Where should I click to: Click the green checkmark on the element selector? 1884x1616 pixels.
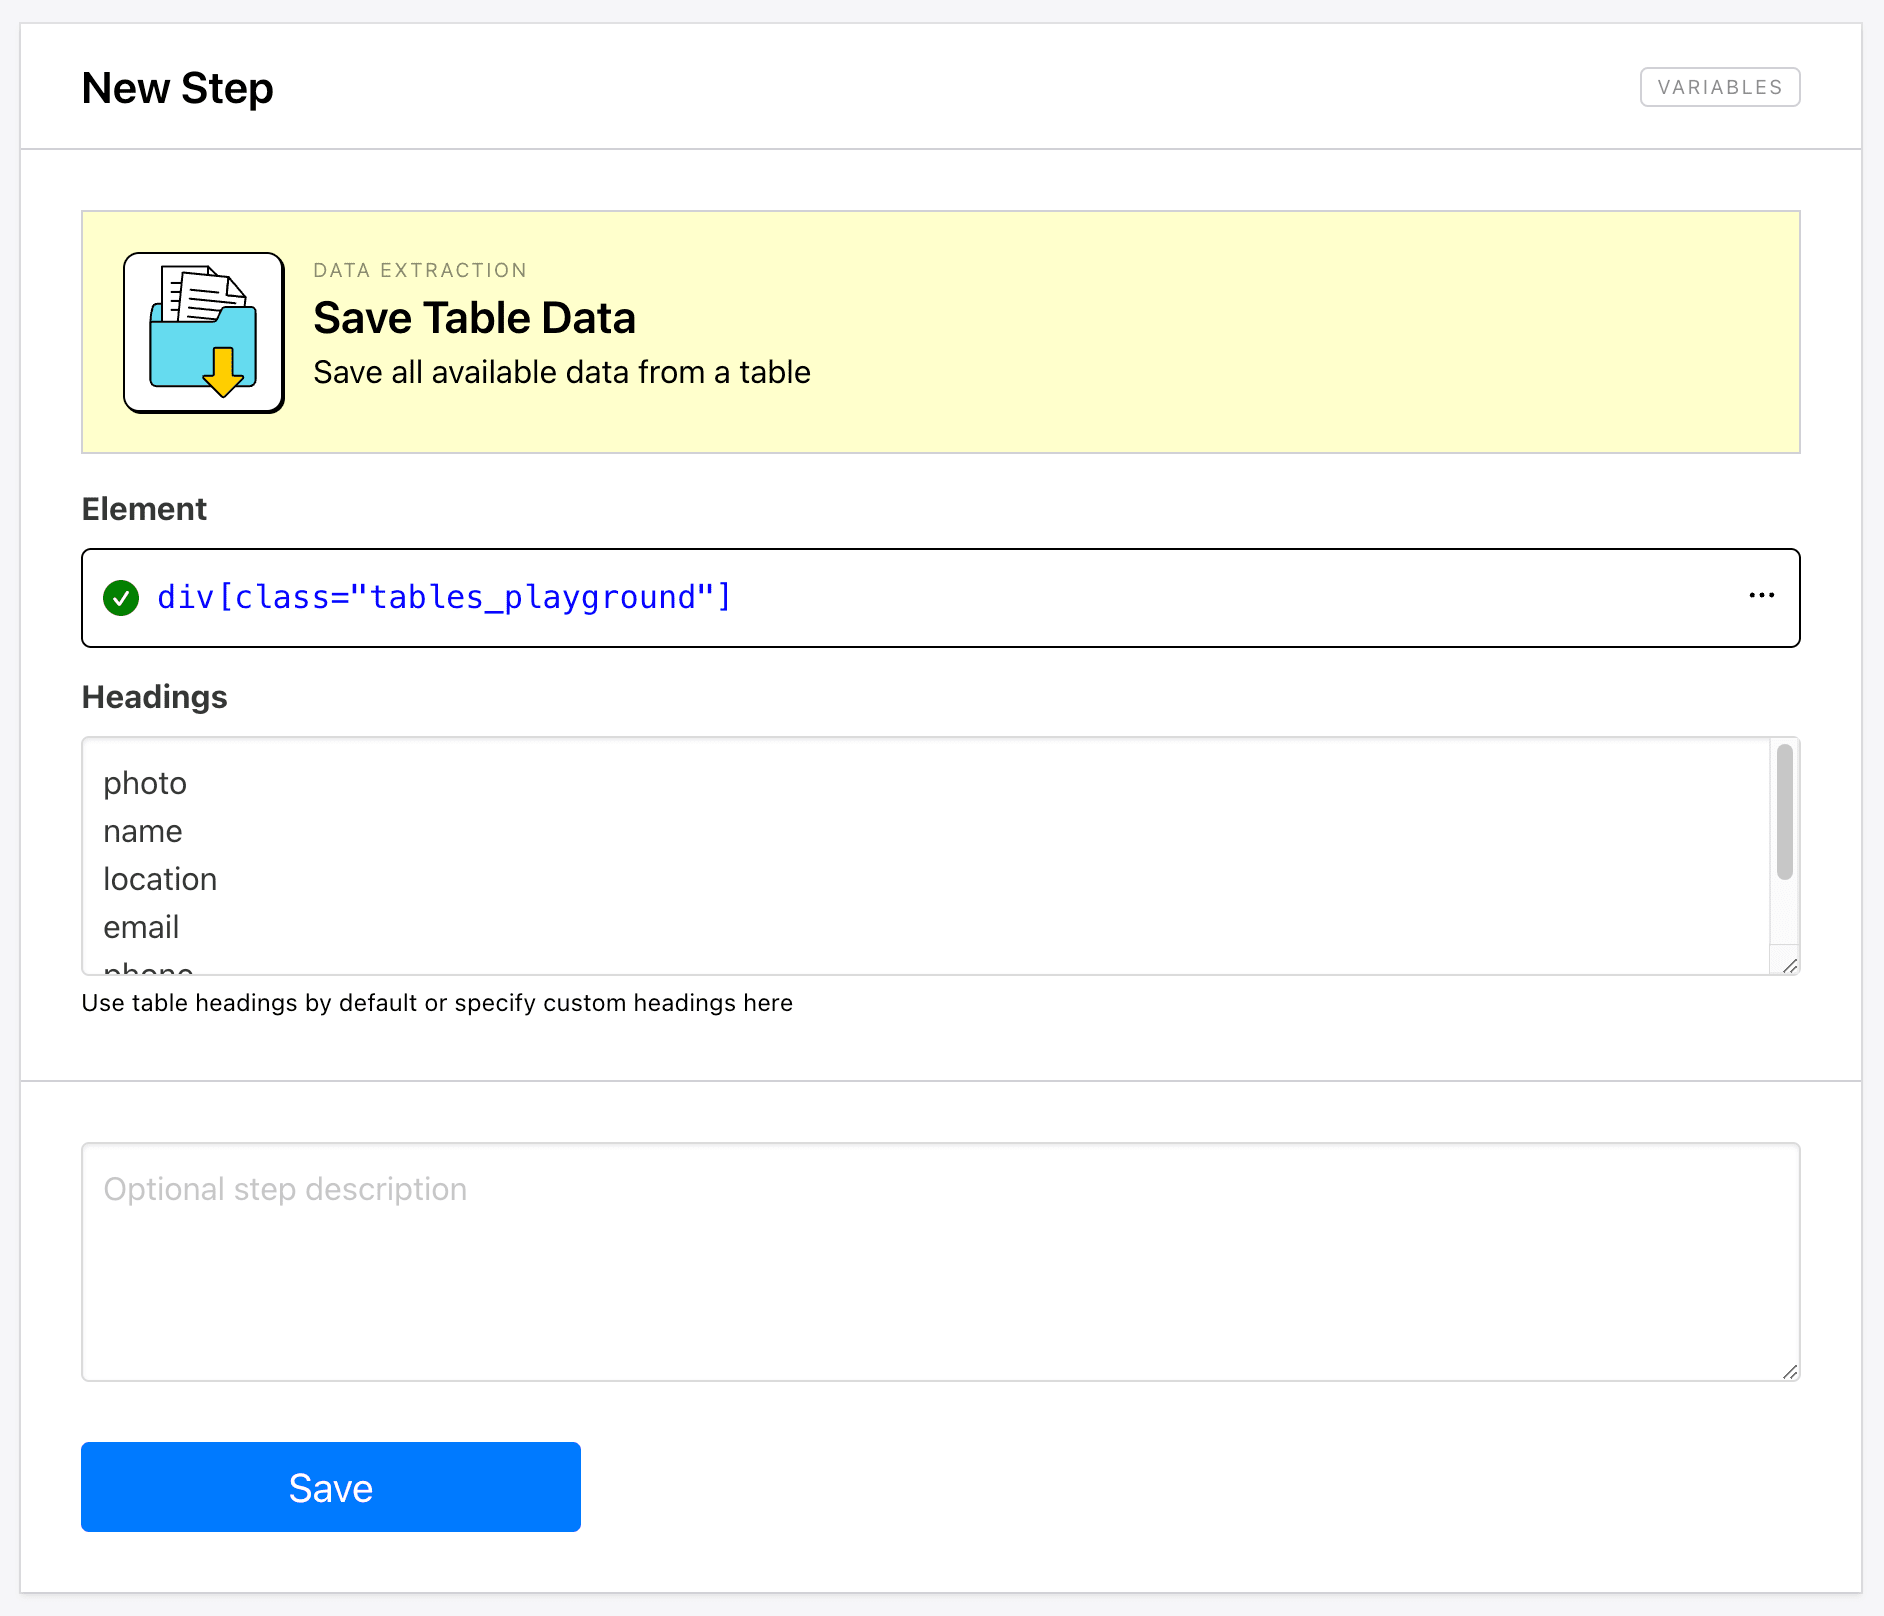click(121, 597)
